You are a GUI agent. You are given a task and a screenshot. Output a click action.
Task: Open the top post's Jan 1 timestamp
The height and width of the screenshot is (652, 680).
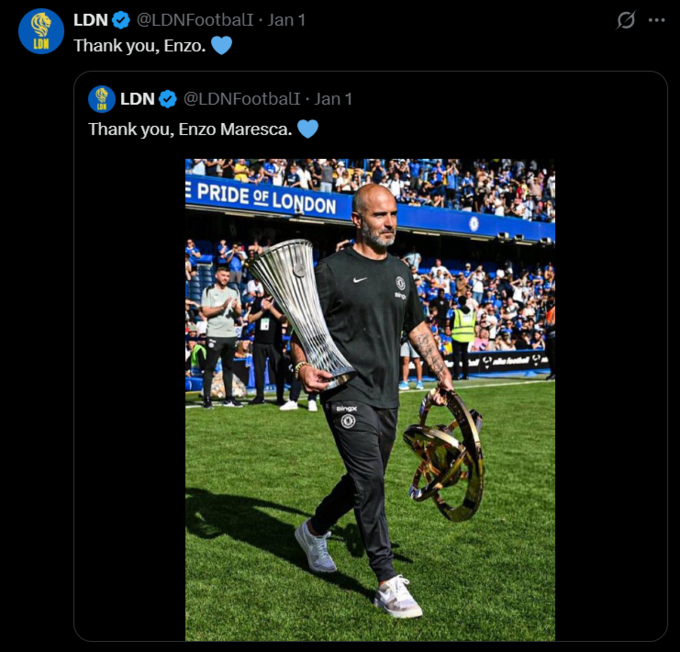(x=287, y=20)
